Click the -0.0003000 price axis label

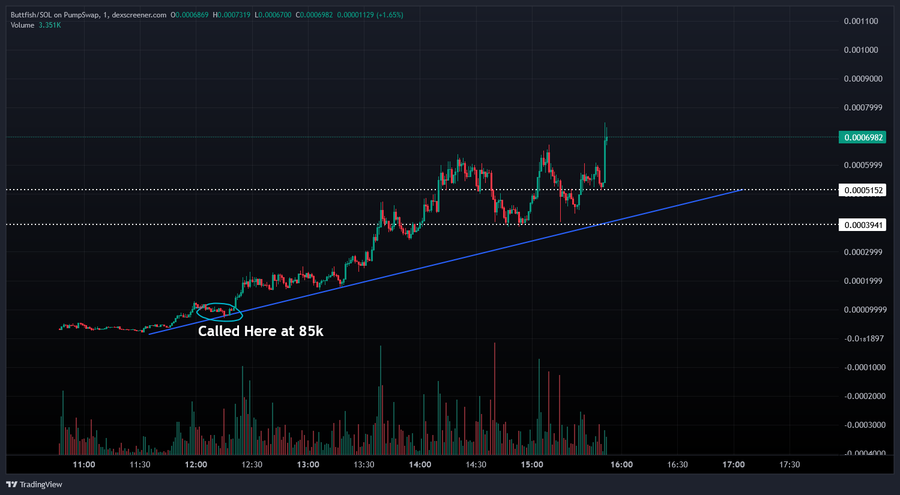pyautogui.click(x=865, y=425)
